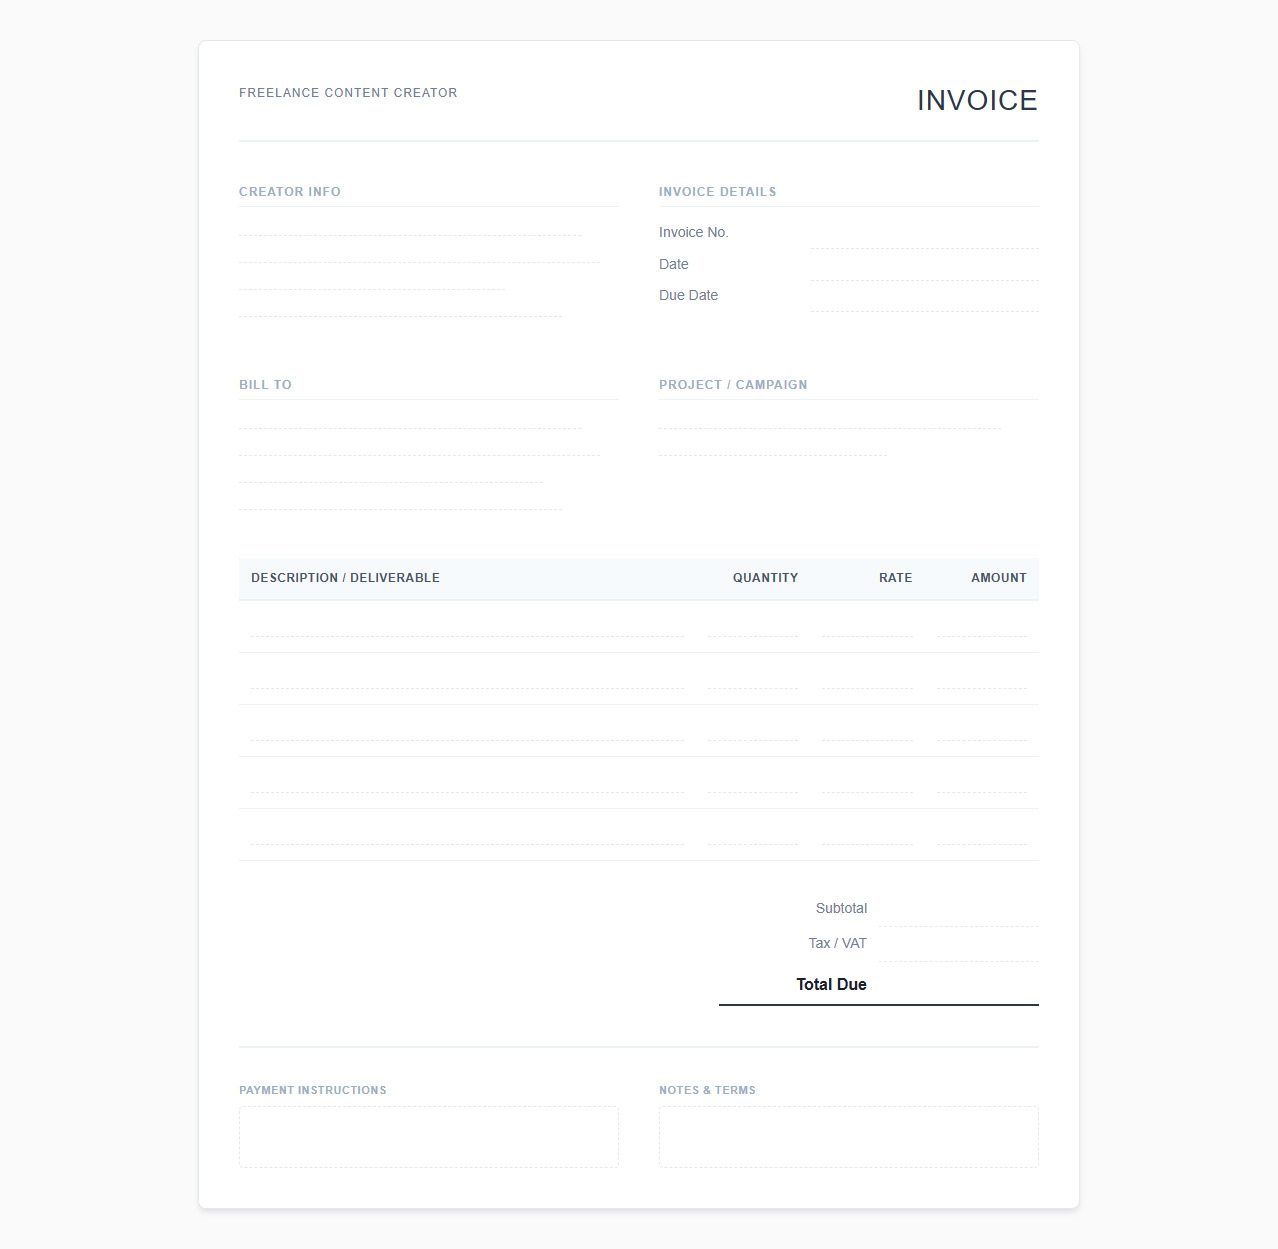The width and height of the screenshot is (1278, 1249).
Task: Click the Invoice No. label
Action: click(694, 232)
